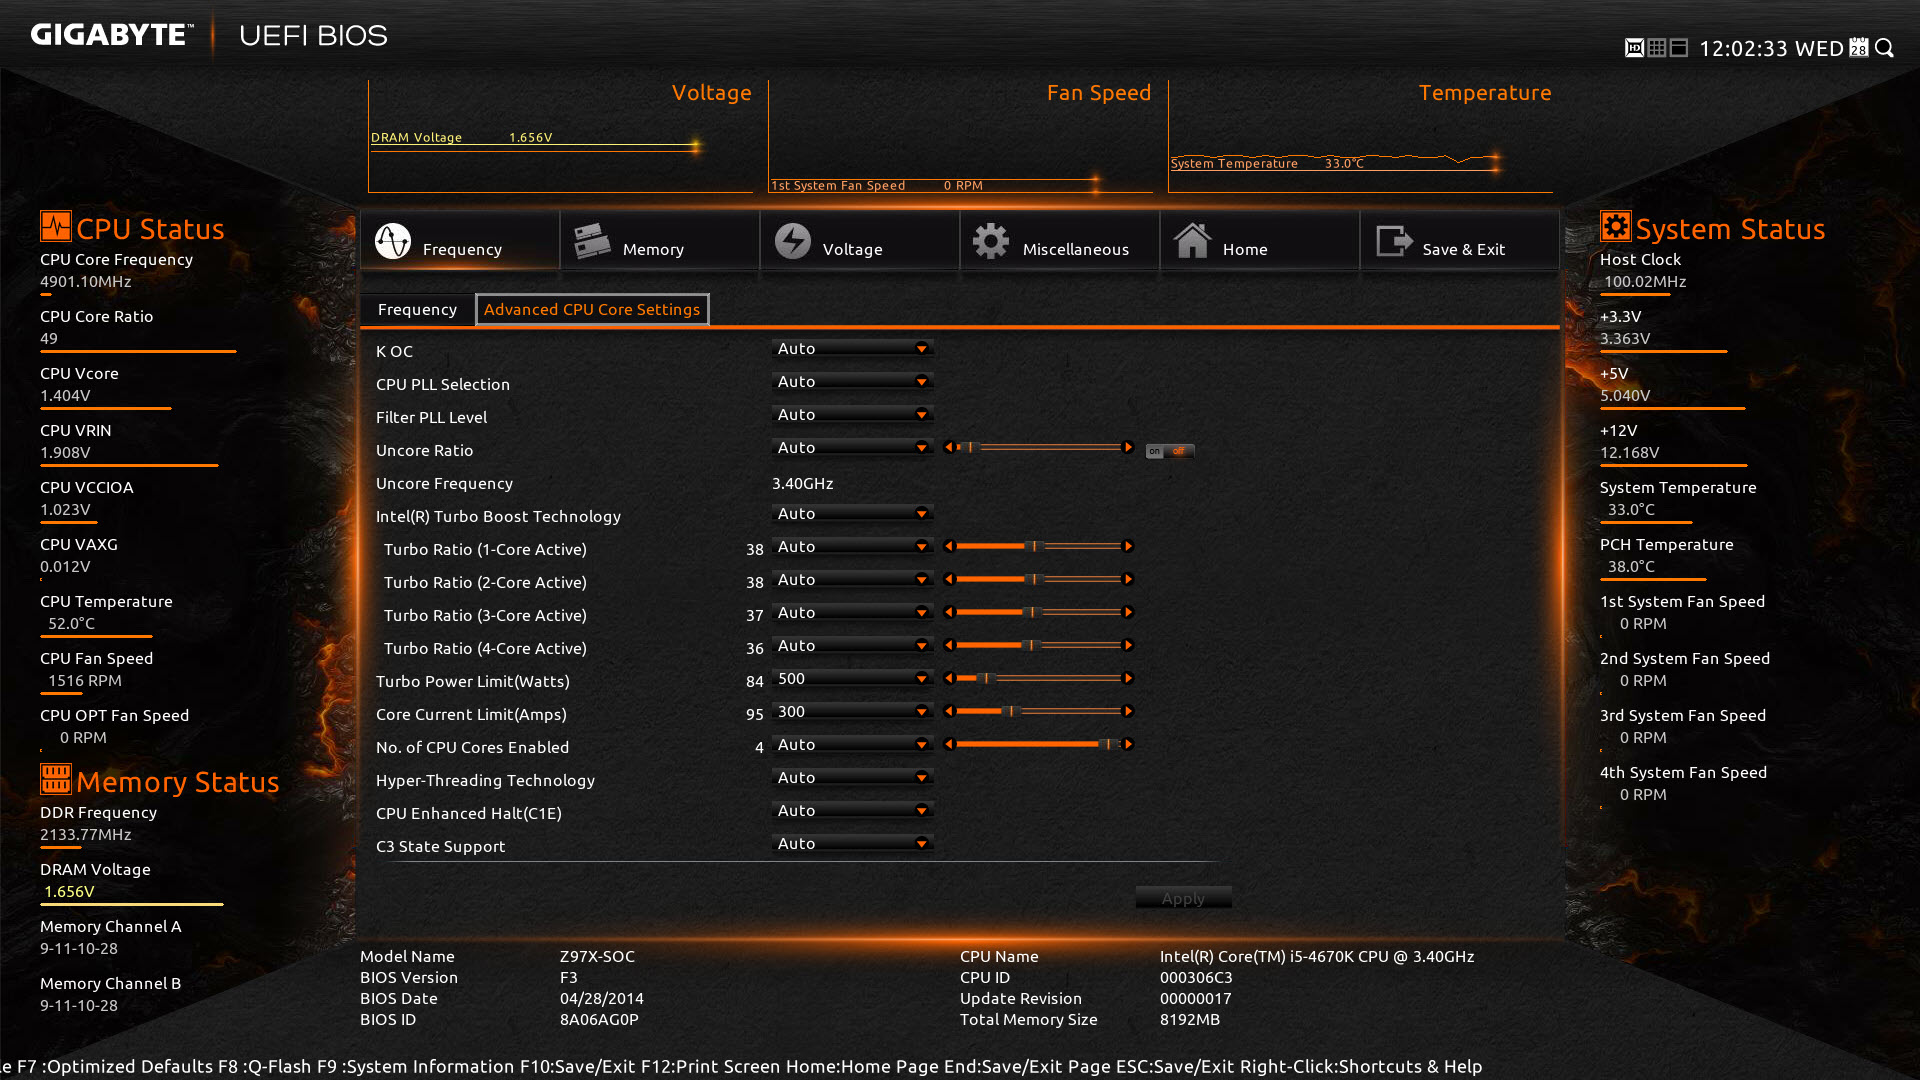The width and height of the screenshot is (1920, 1080).
Task: Adjust the Turbo Ratio (3-Core Active) slider
Action: [x=1038, y=612]
